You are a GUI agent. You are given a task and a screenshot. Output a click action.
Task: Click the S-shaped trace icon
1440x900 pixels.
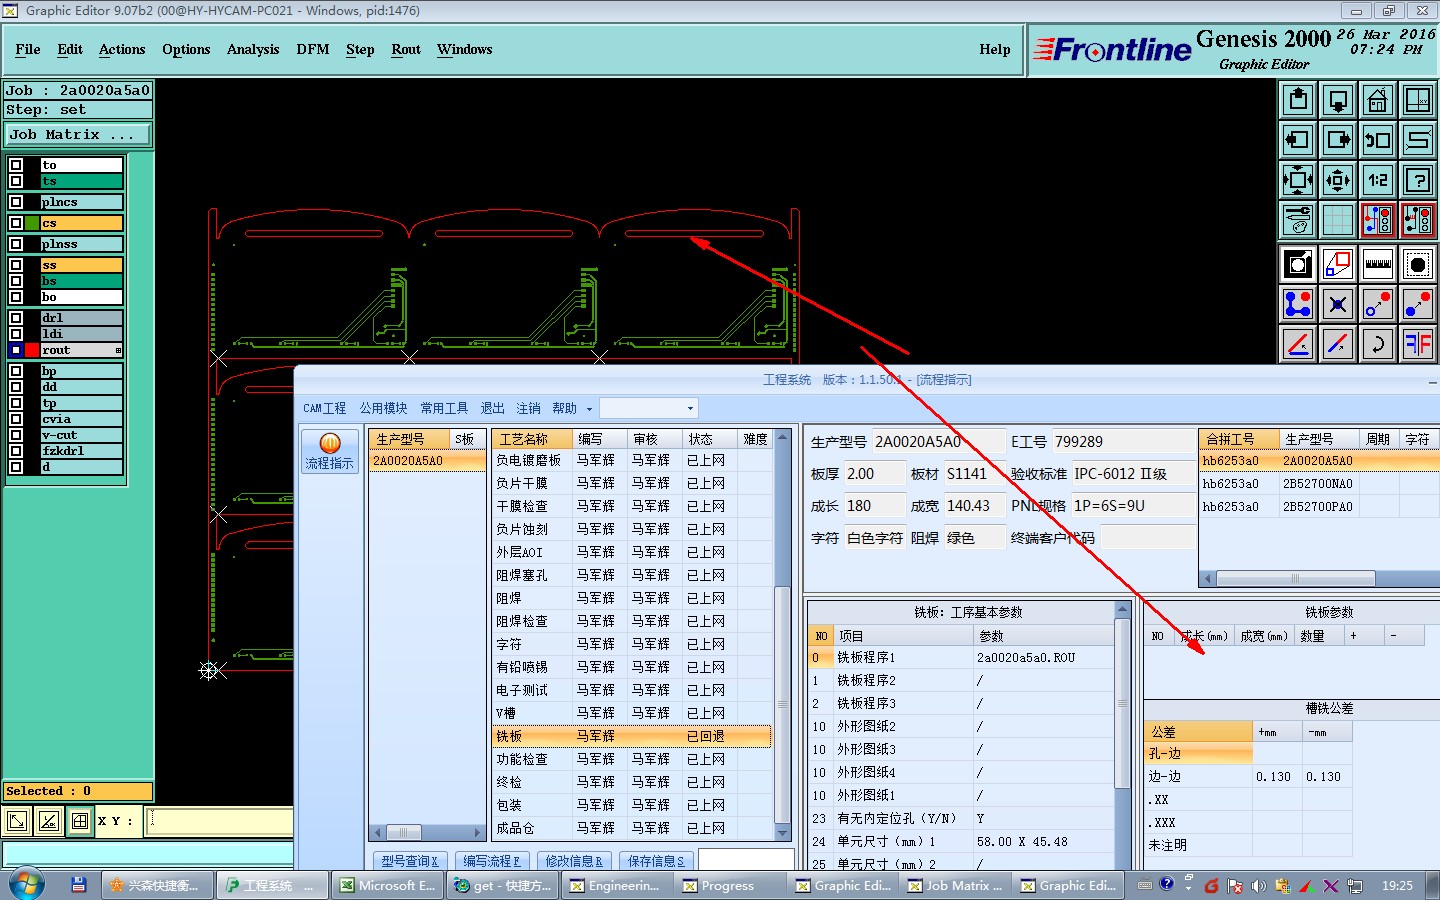point(1418,140)
